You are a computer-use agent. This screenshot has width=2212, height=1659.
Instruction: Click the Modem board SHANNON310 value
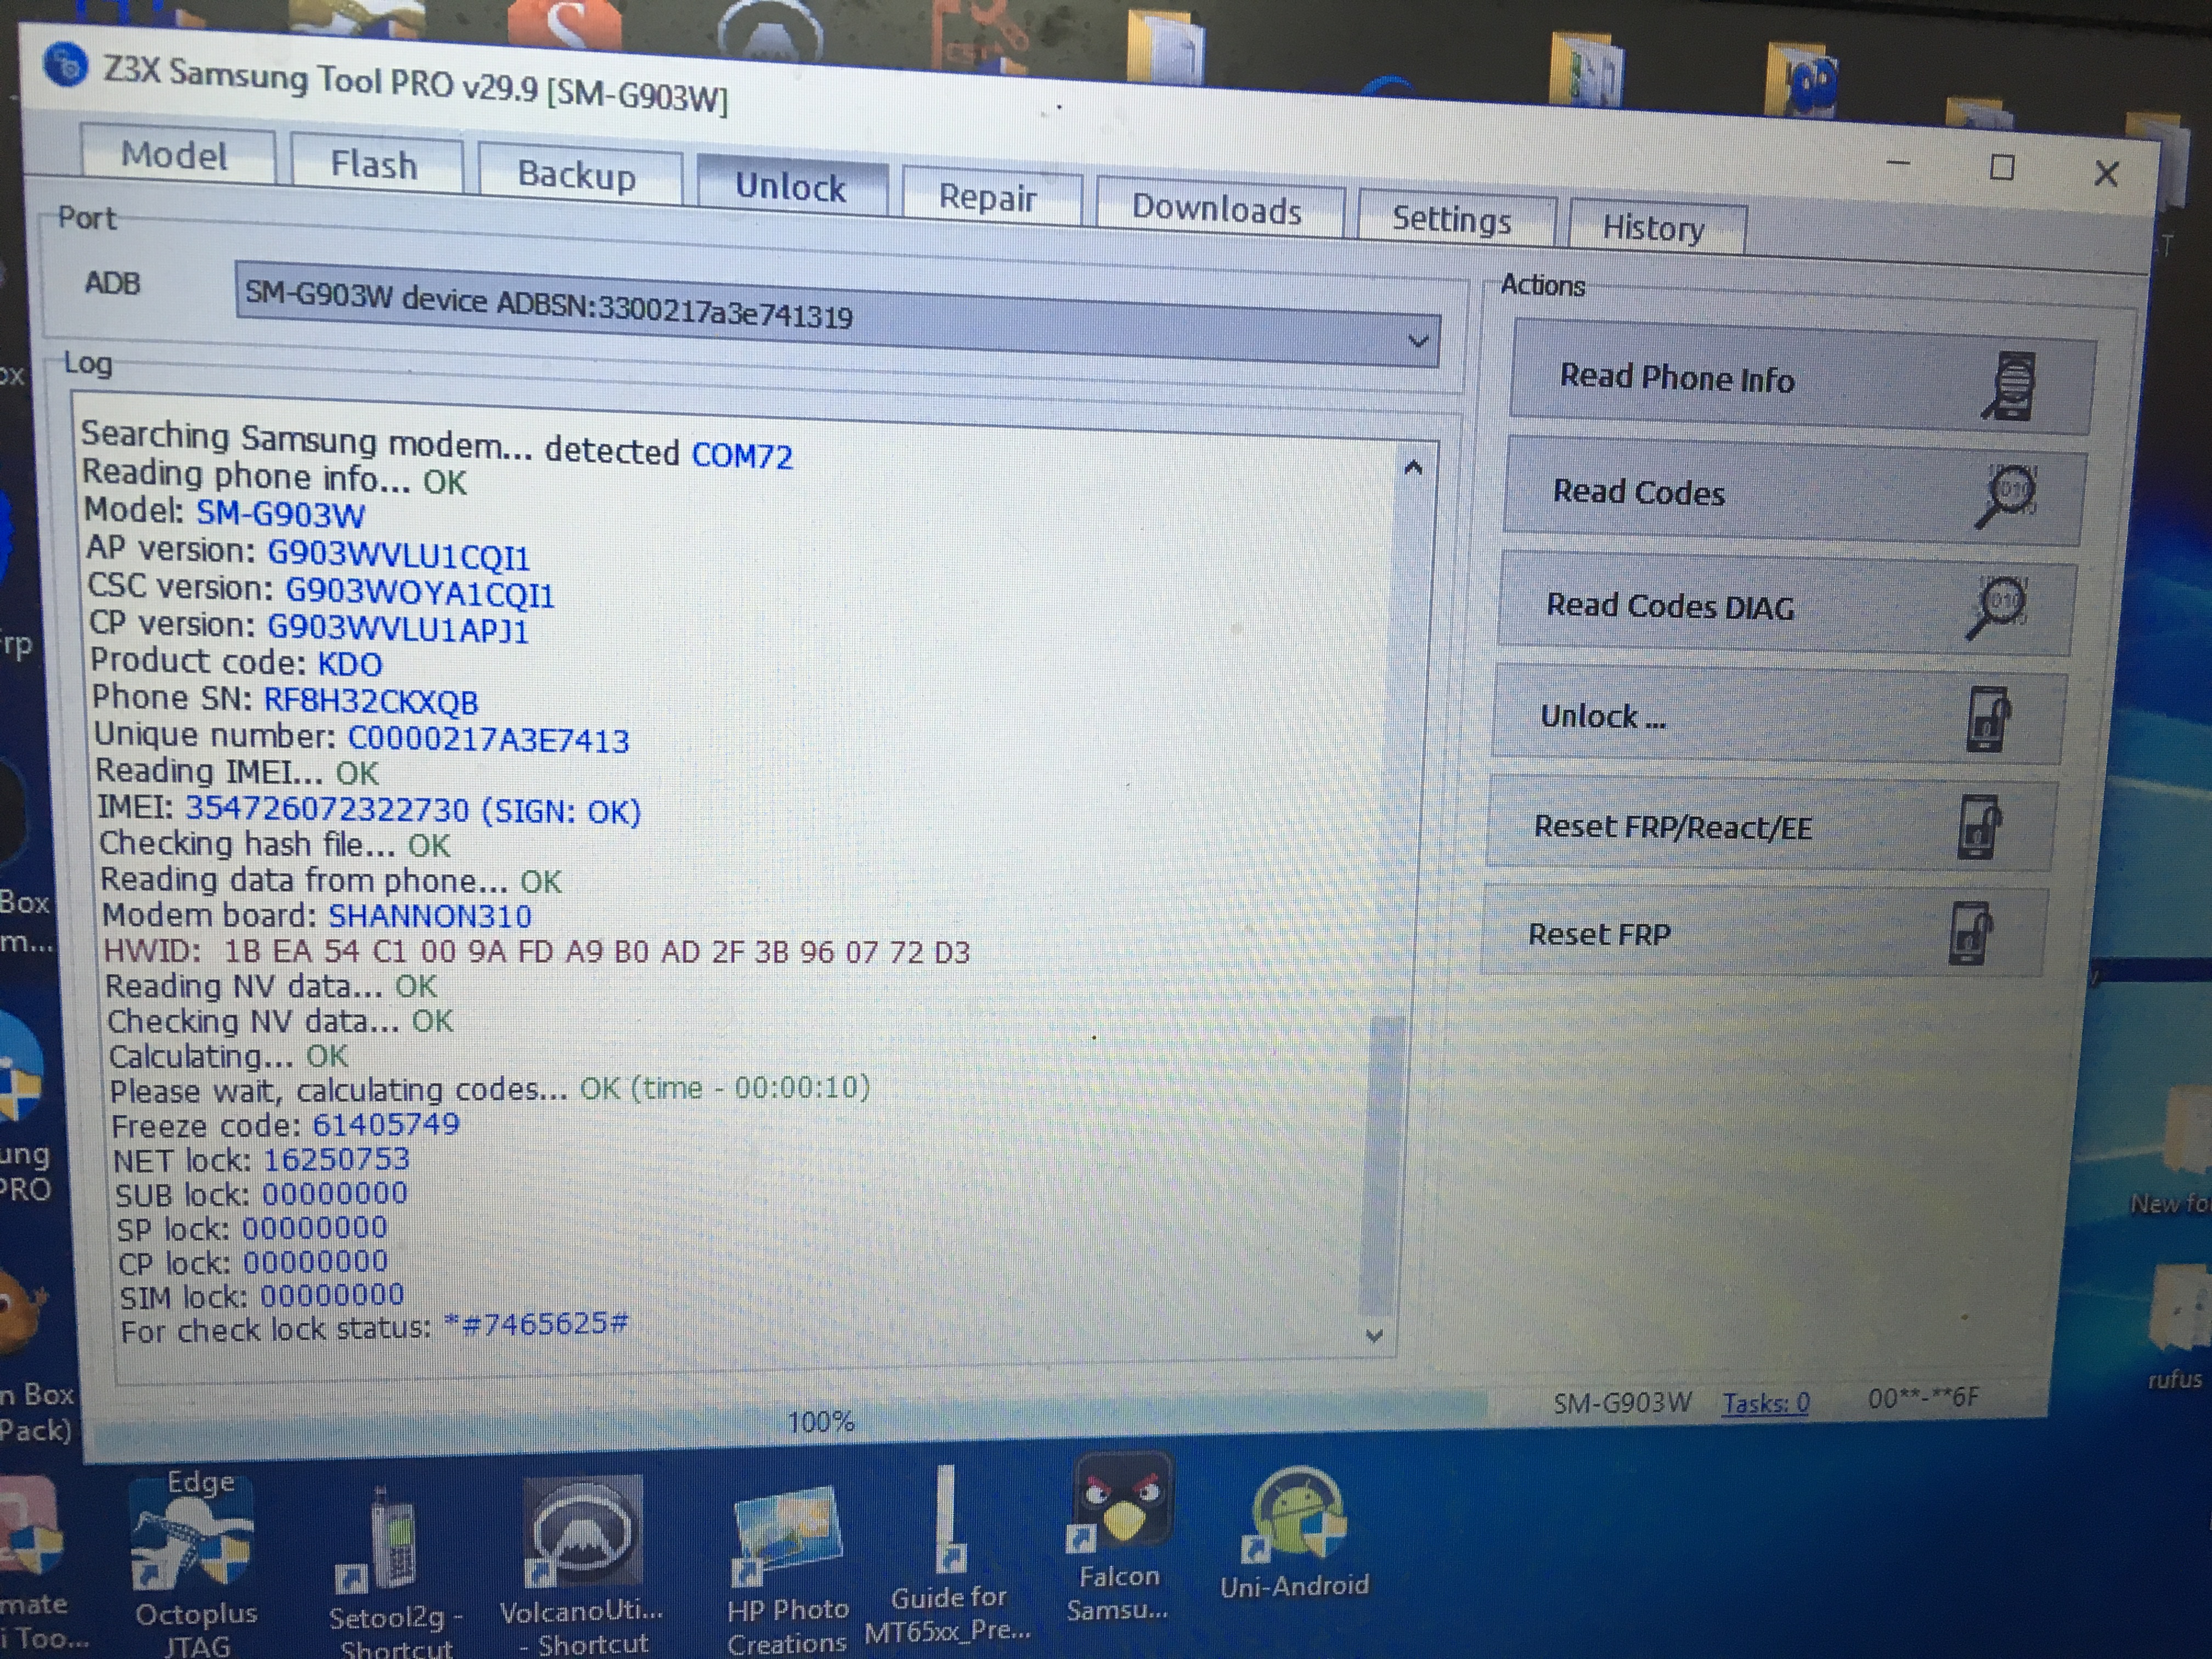(430, 915)
